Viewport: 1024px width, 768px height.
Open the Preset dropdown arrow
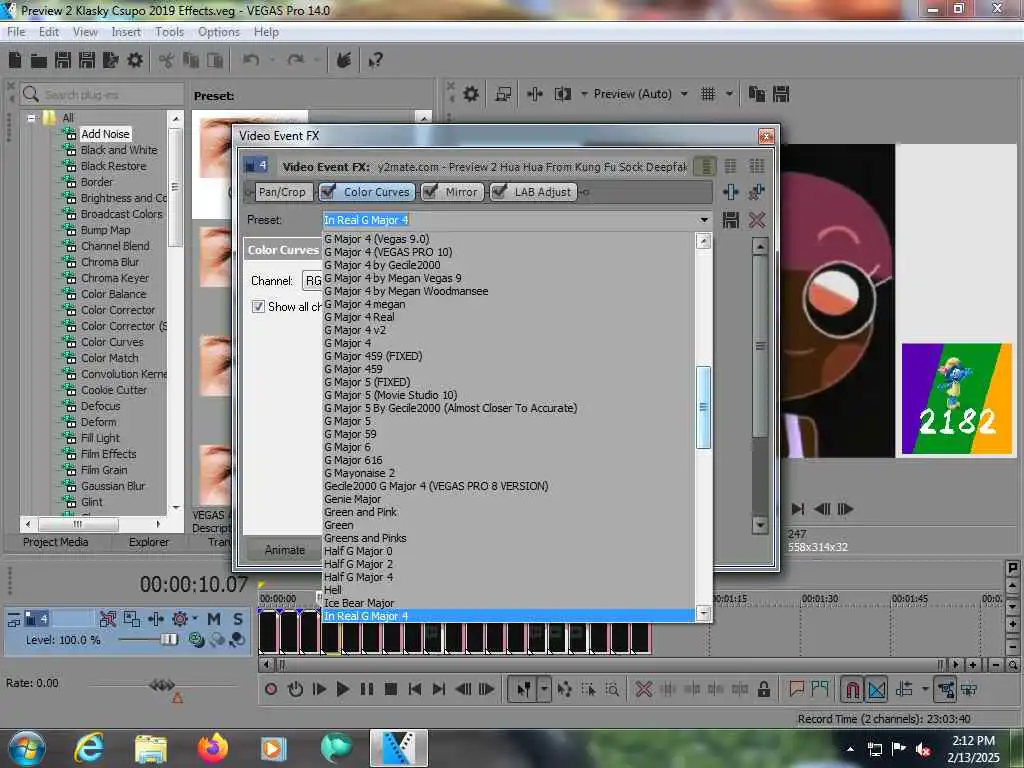point(704,220)
